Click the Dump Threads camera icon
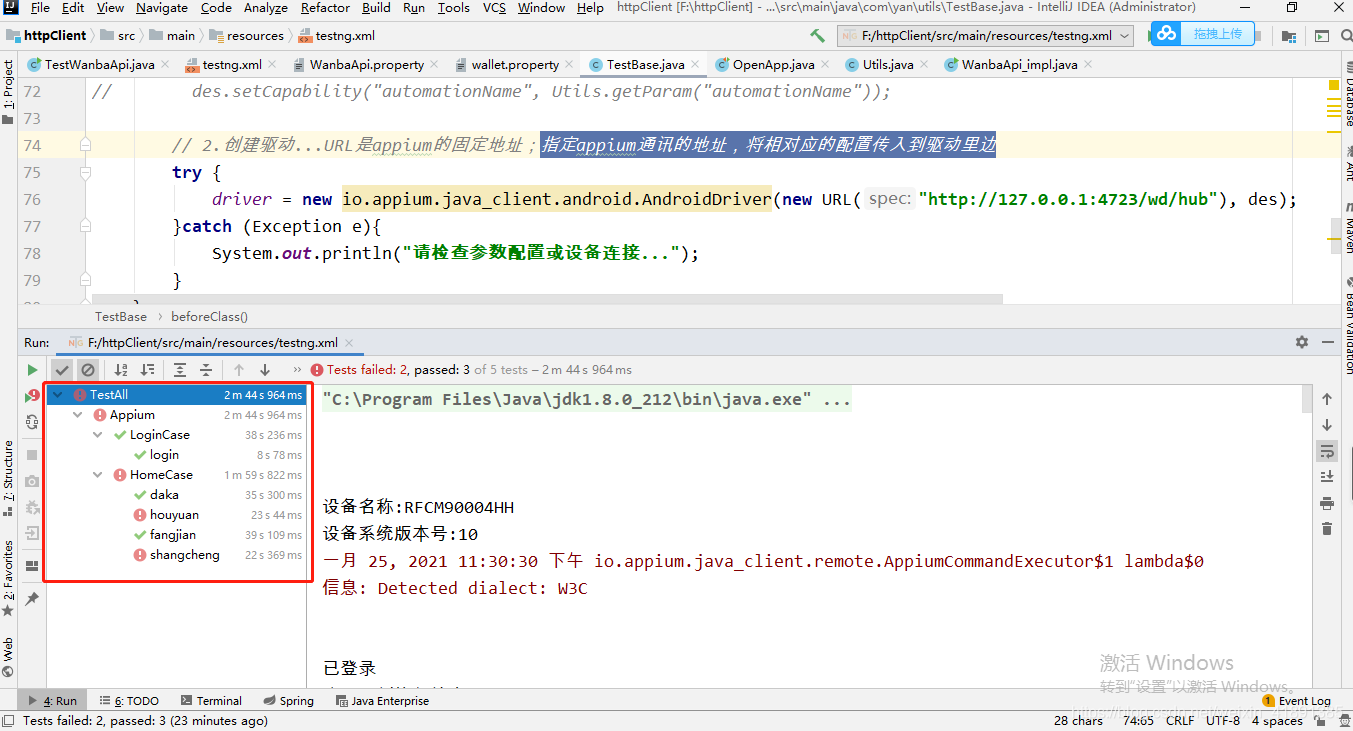The width and height of the screenshot is (1353, 731). [32, 481]
